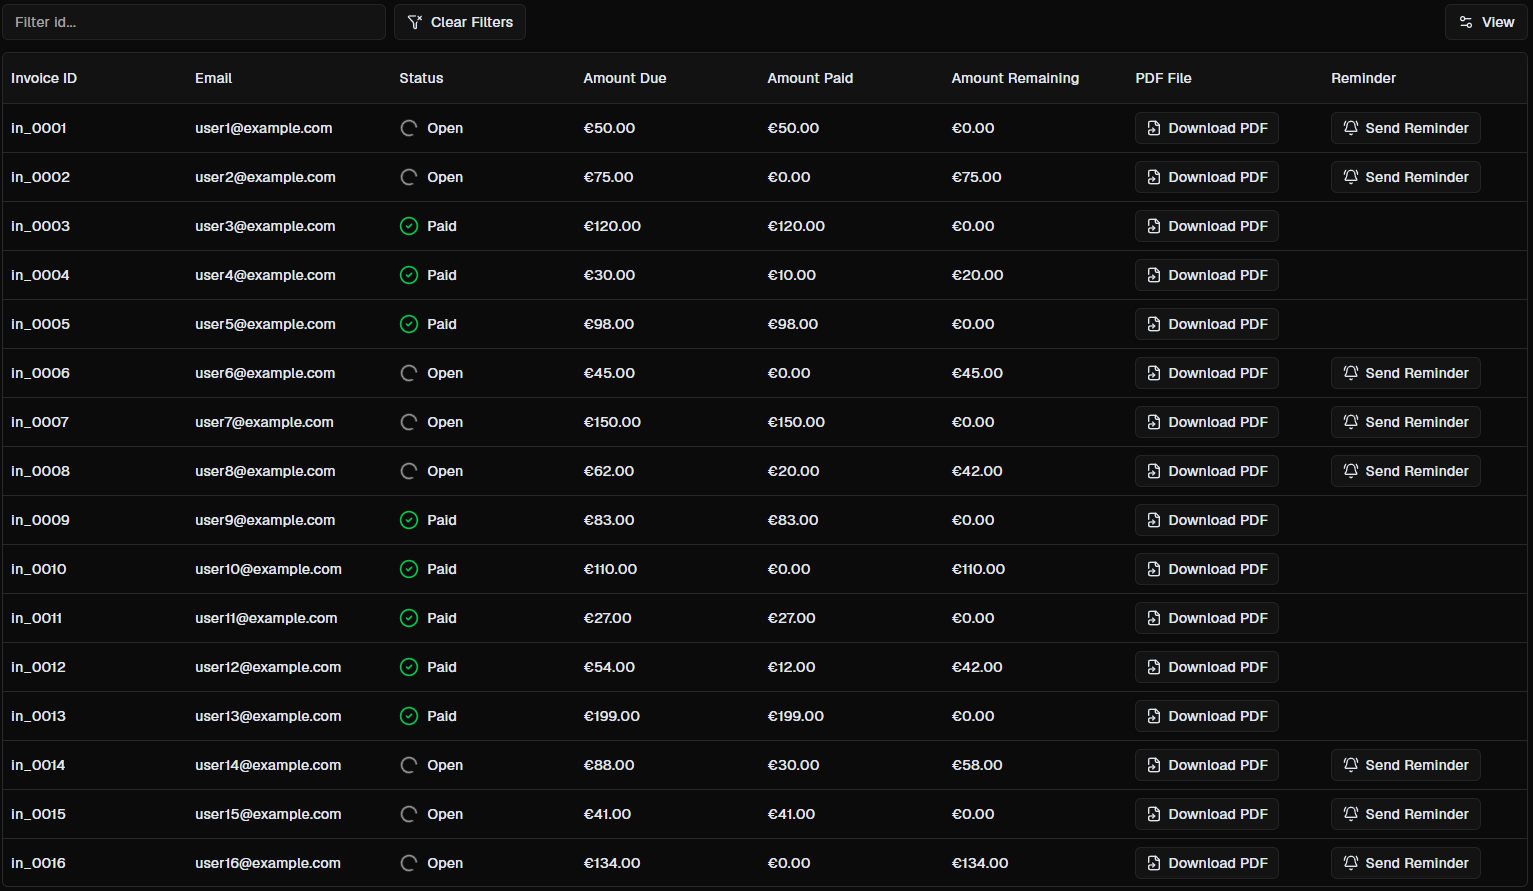
Task: Click the bell icon for invoice in_0002
Action: click(1351, 177)
